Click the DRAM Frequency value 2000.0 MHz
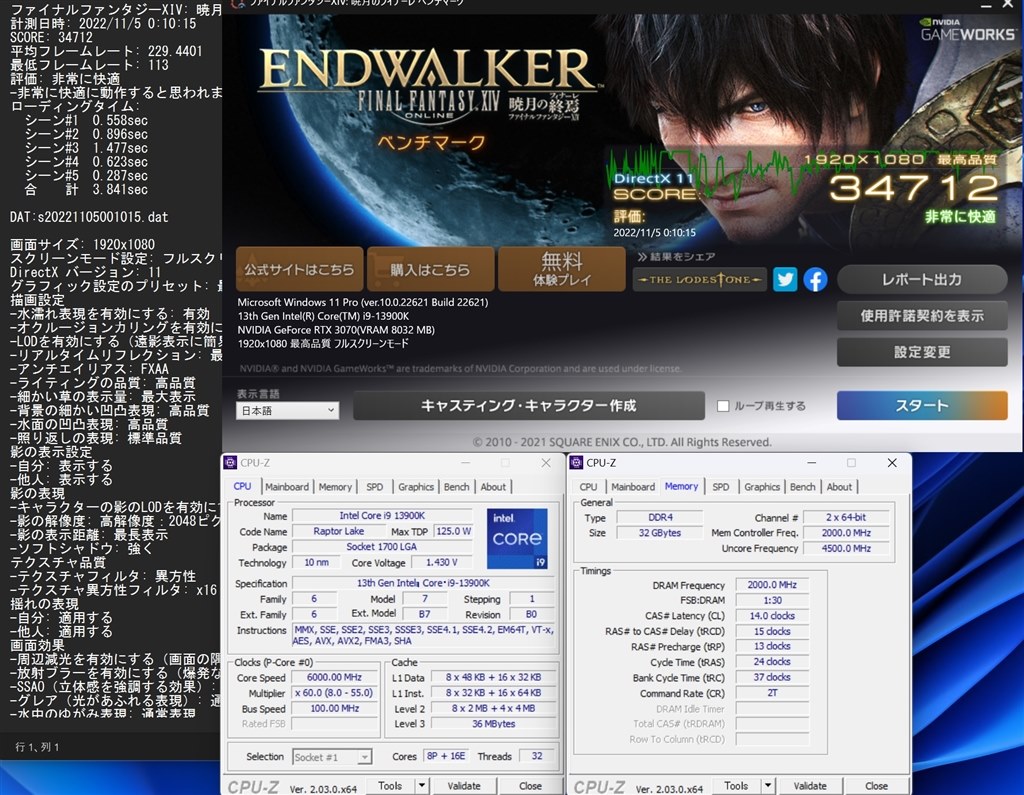The width and height of the screenshot is (1024, 795). 772,585
